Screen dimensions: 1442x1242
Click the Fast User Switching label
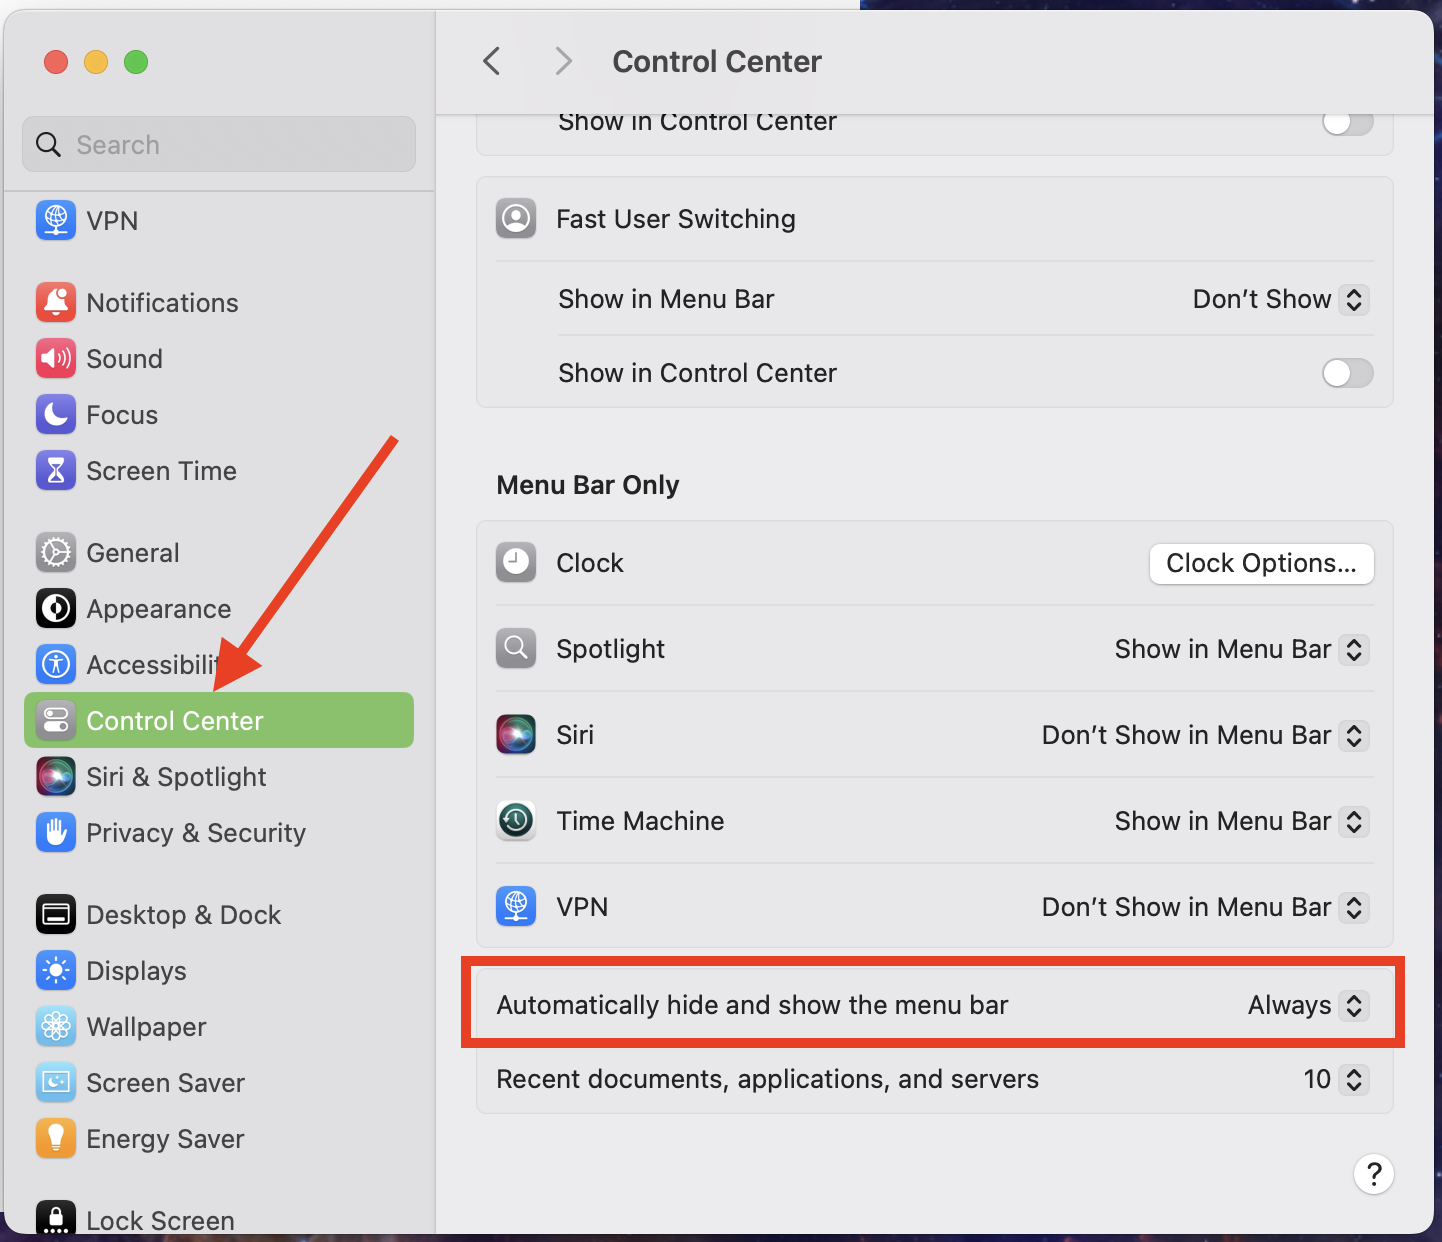coord(676,219)
